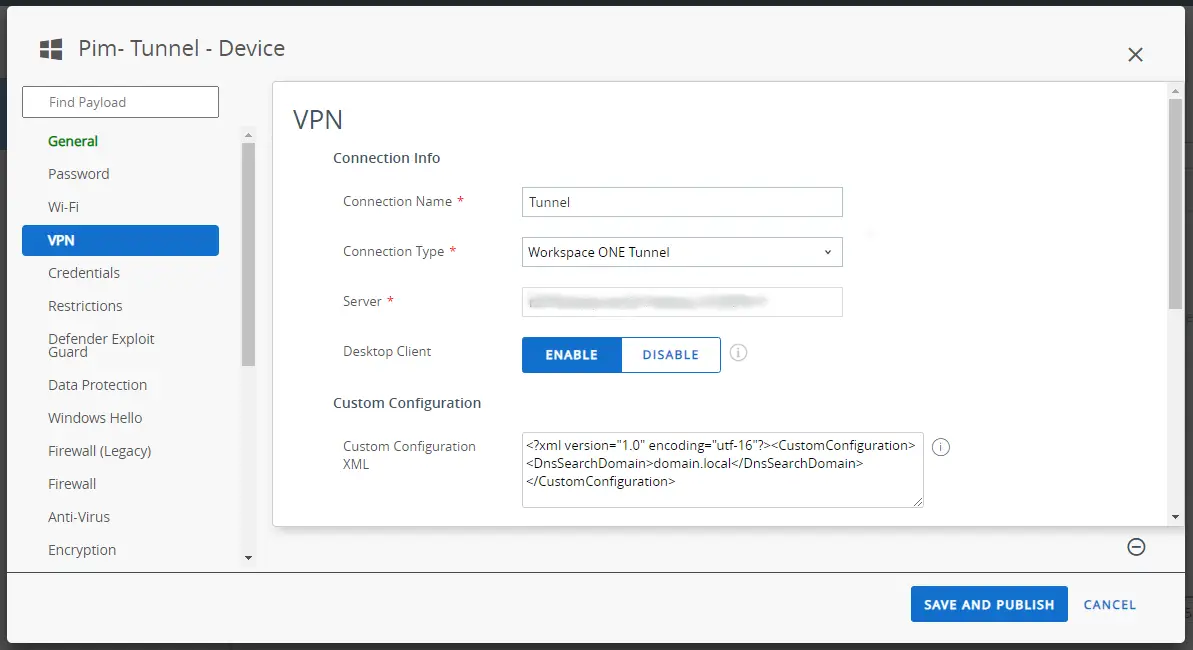Click the VPN page heading

pyautogui.click(x=318, y=119)
